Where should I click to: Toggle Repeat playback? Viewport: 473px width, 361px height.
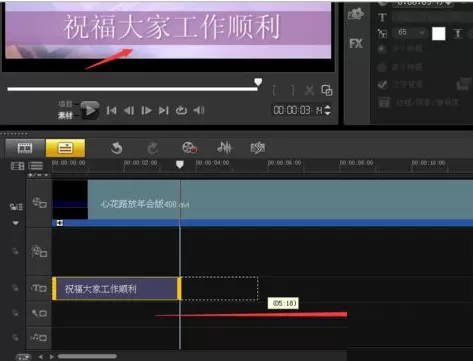[x=181, y=110]
